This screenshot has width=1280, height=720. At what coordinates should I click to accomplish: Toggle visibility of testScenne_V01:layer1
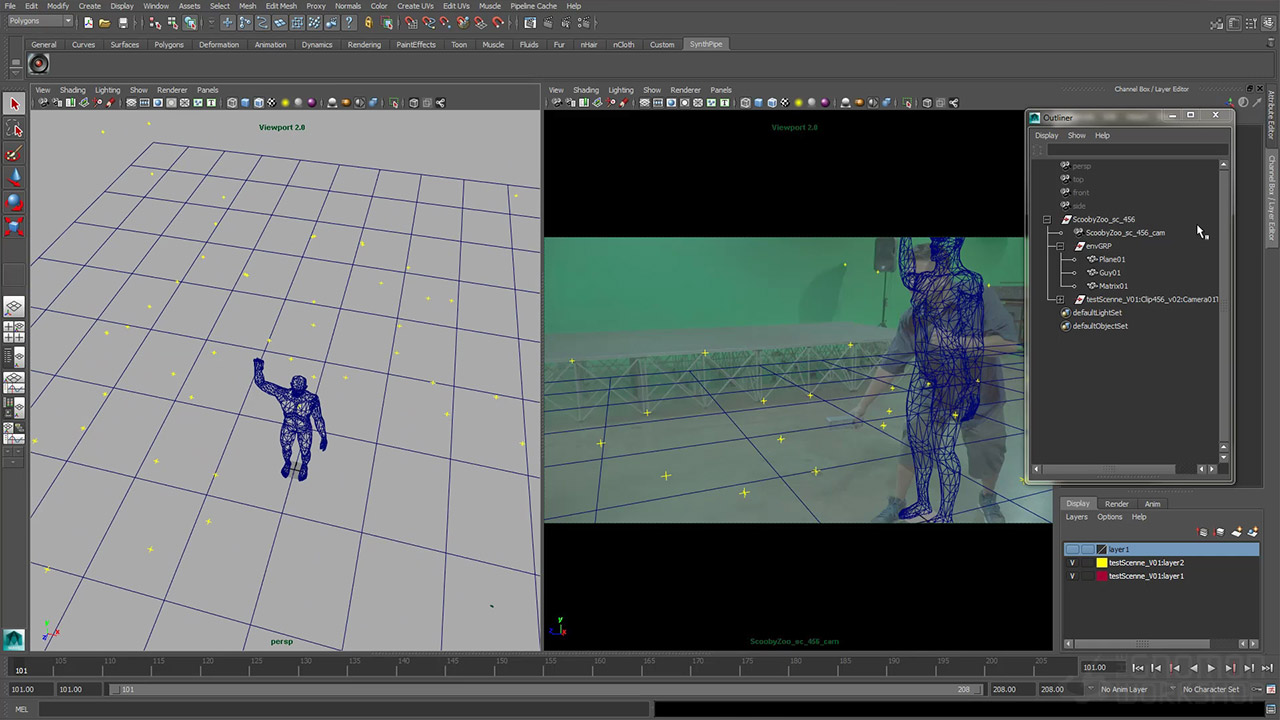coord(1072,576)
